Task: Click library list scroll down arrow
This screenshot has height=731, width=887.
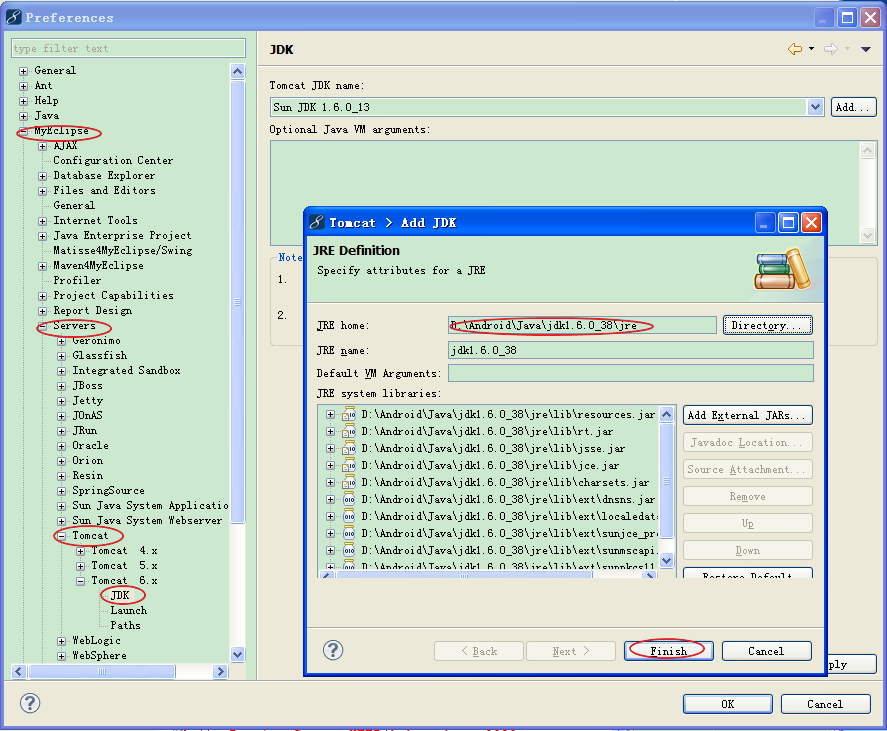Action: [666, 561]
